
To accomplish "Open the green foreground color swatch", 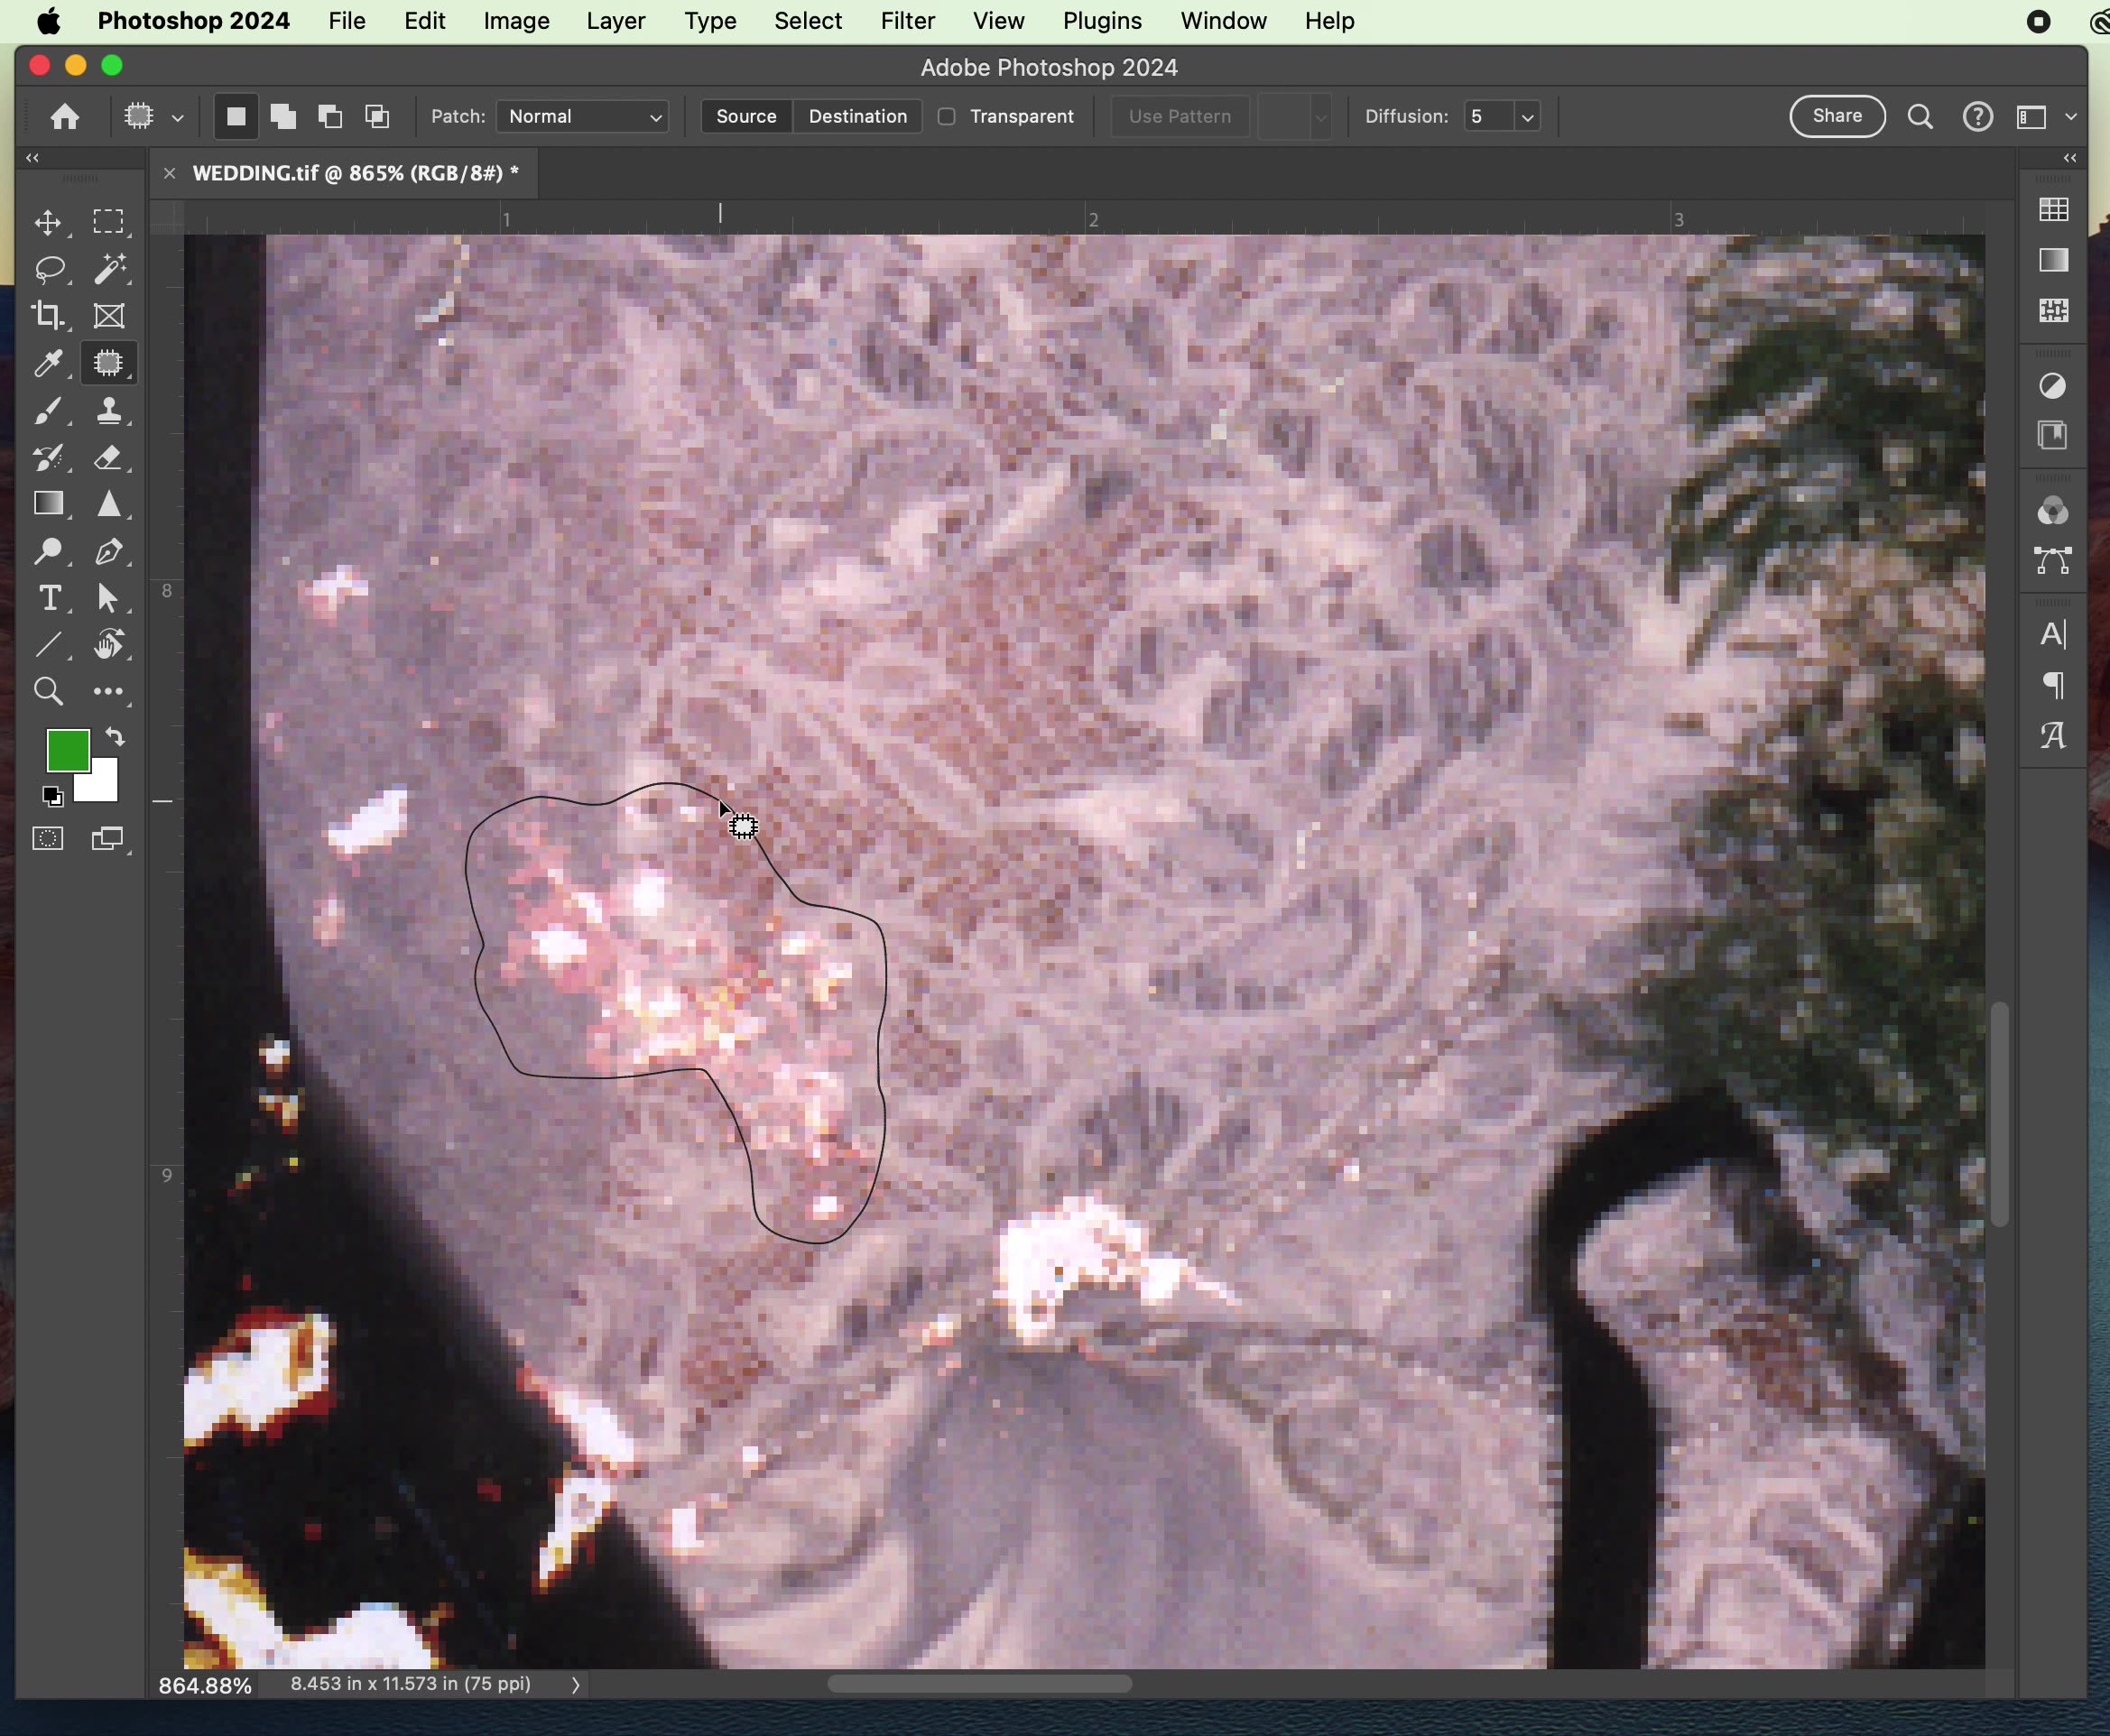I will point(67,750).
